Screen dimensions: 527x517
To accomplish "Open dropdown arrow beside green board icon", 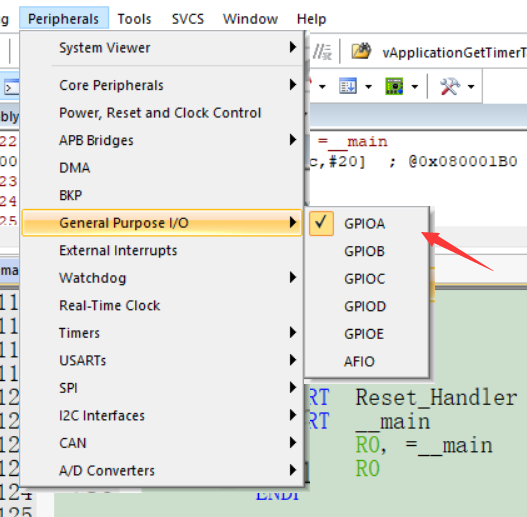I will click(x=415, y=87).
